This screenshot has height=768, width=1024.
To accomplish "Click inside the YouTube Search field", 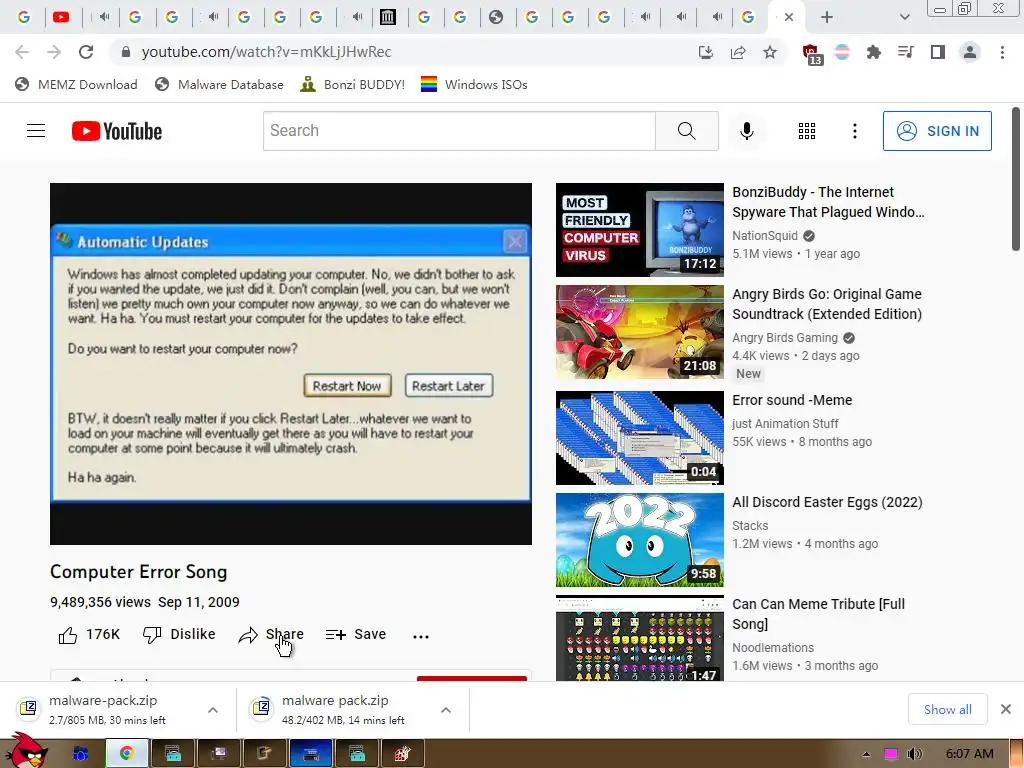I will [459, 131].
